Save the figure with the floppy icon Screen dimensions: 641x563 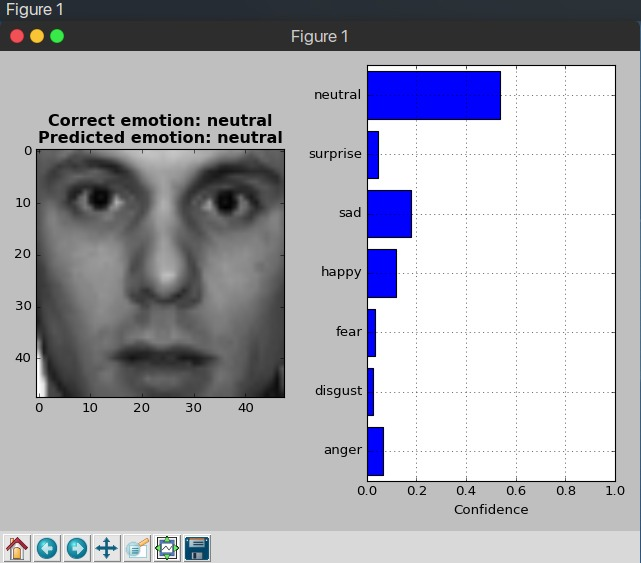[197, 548]
